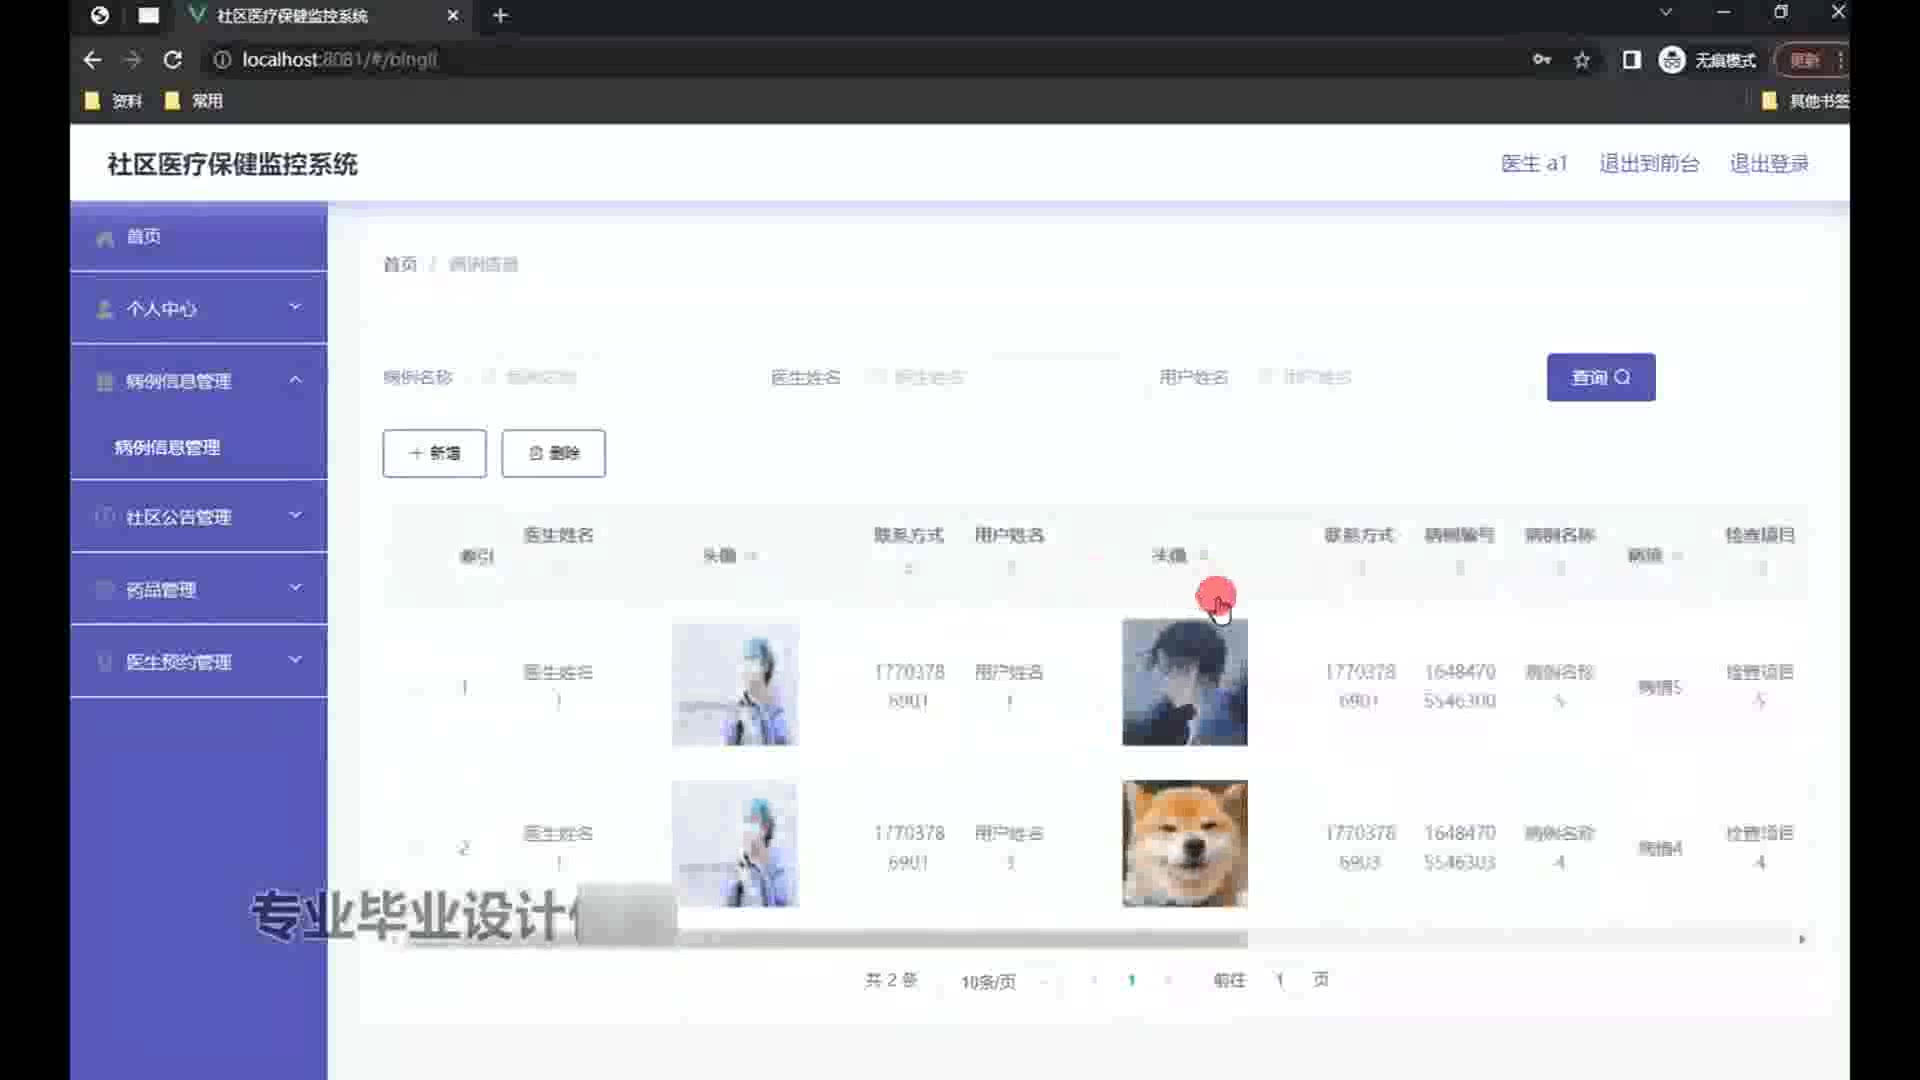Bookmark this page with the star icon

(x=1582, y=60)
